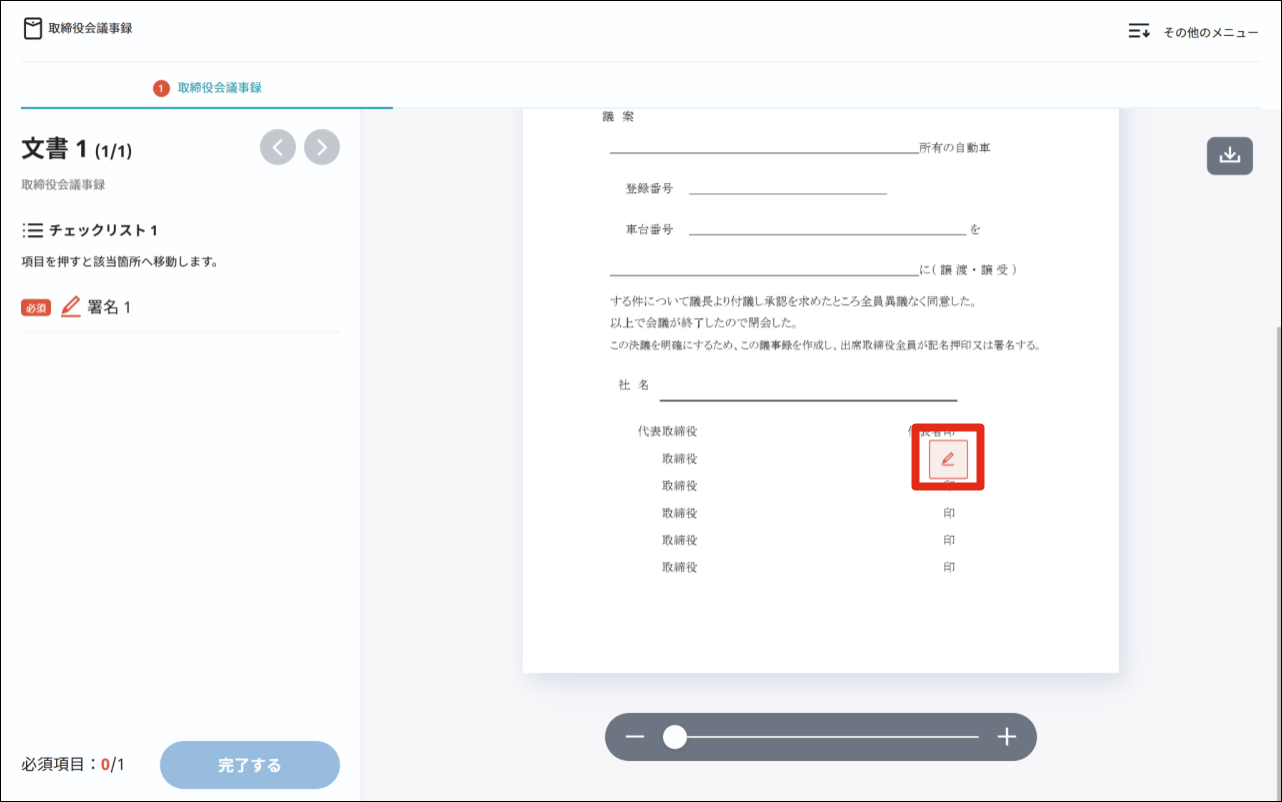Go to the previous document with left arrow
This screenshot has height=802, width=1282.
tap(278, 147)
